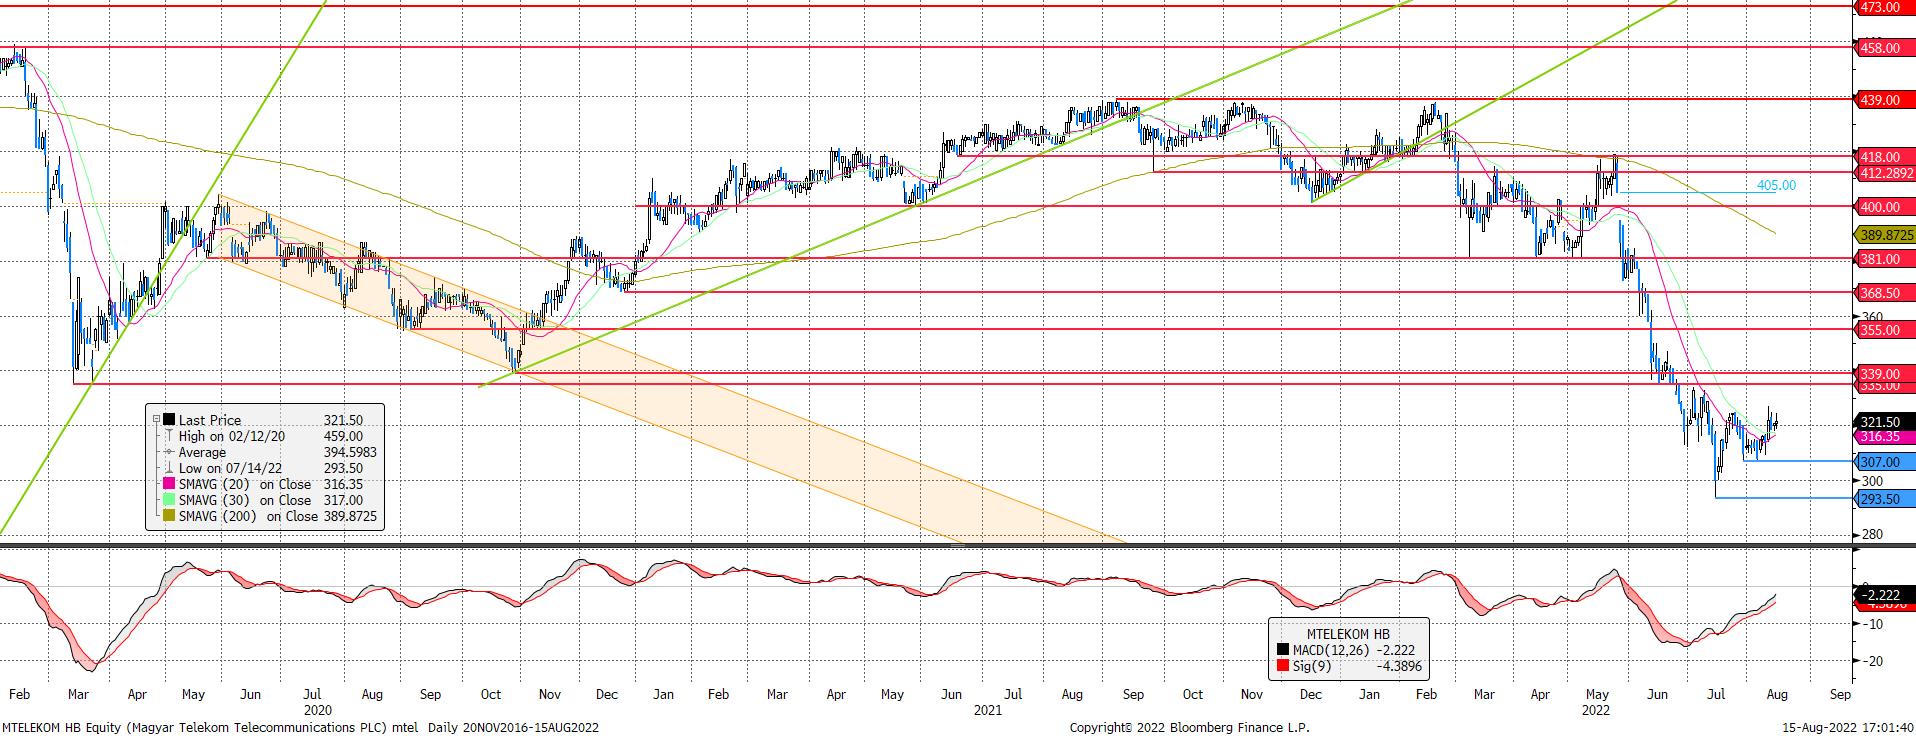Click the olive SMAVG (200) color swatch

[170, 517]
